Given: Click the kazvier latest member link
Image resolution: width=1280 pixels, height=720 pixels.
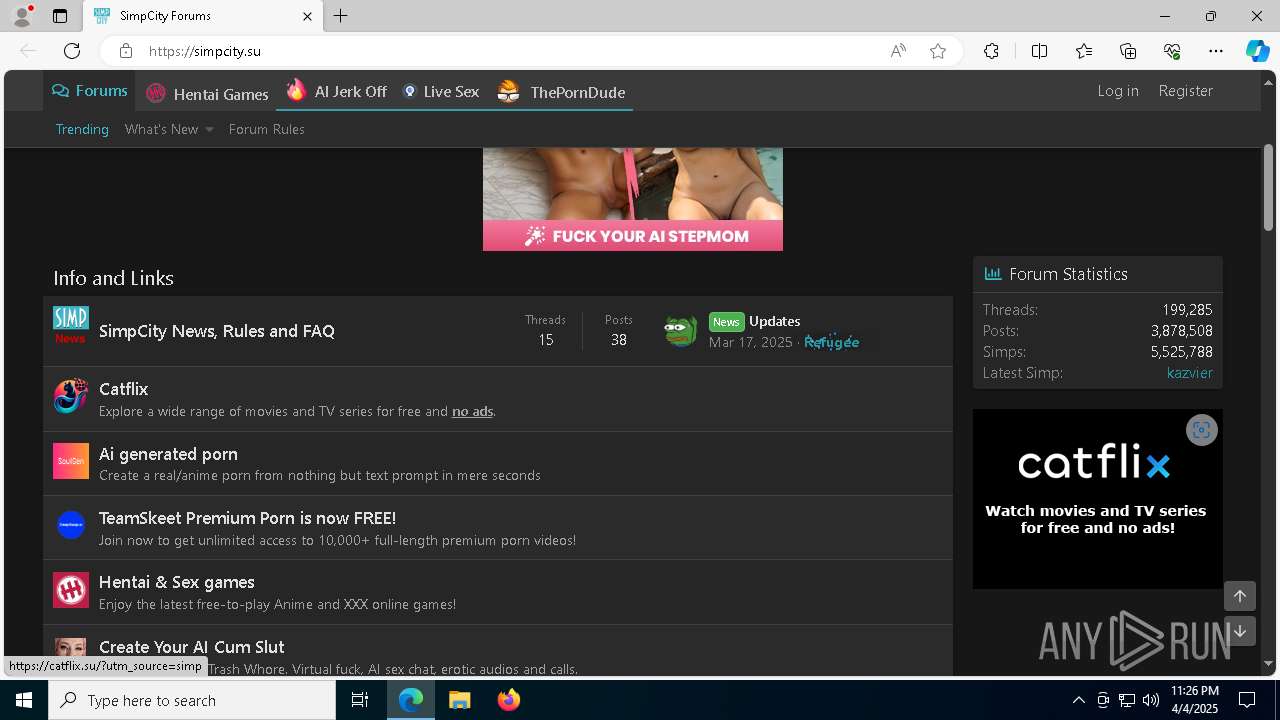Looking at the screenshot, I should click(x=1189, y=373).
